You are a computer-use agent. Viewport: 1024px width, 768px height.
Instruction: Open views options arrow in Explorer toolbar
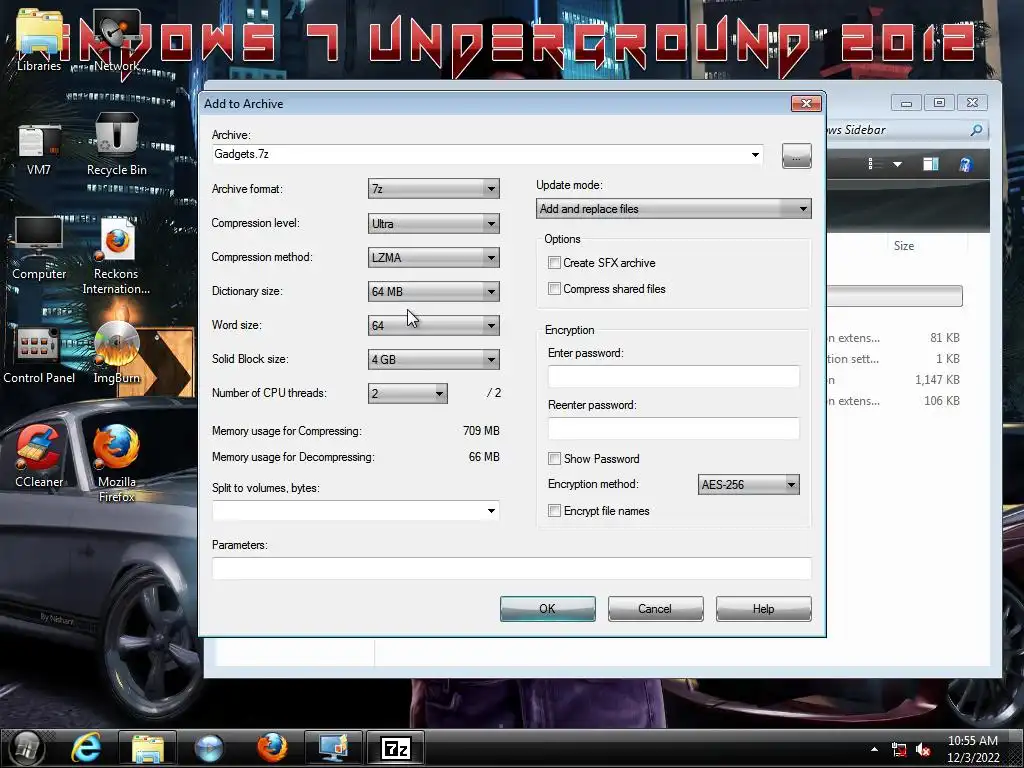coord(897,165)
